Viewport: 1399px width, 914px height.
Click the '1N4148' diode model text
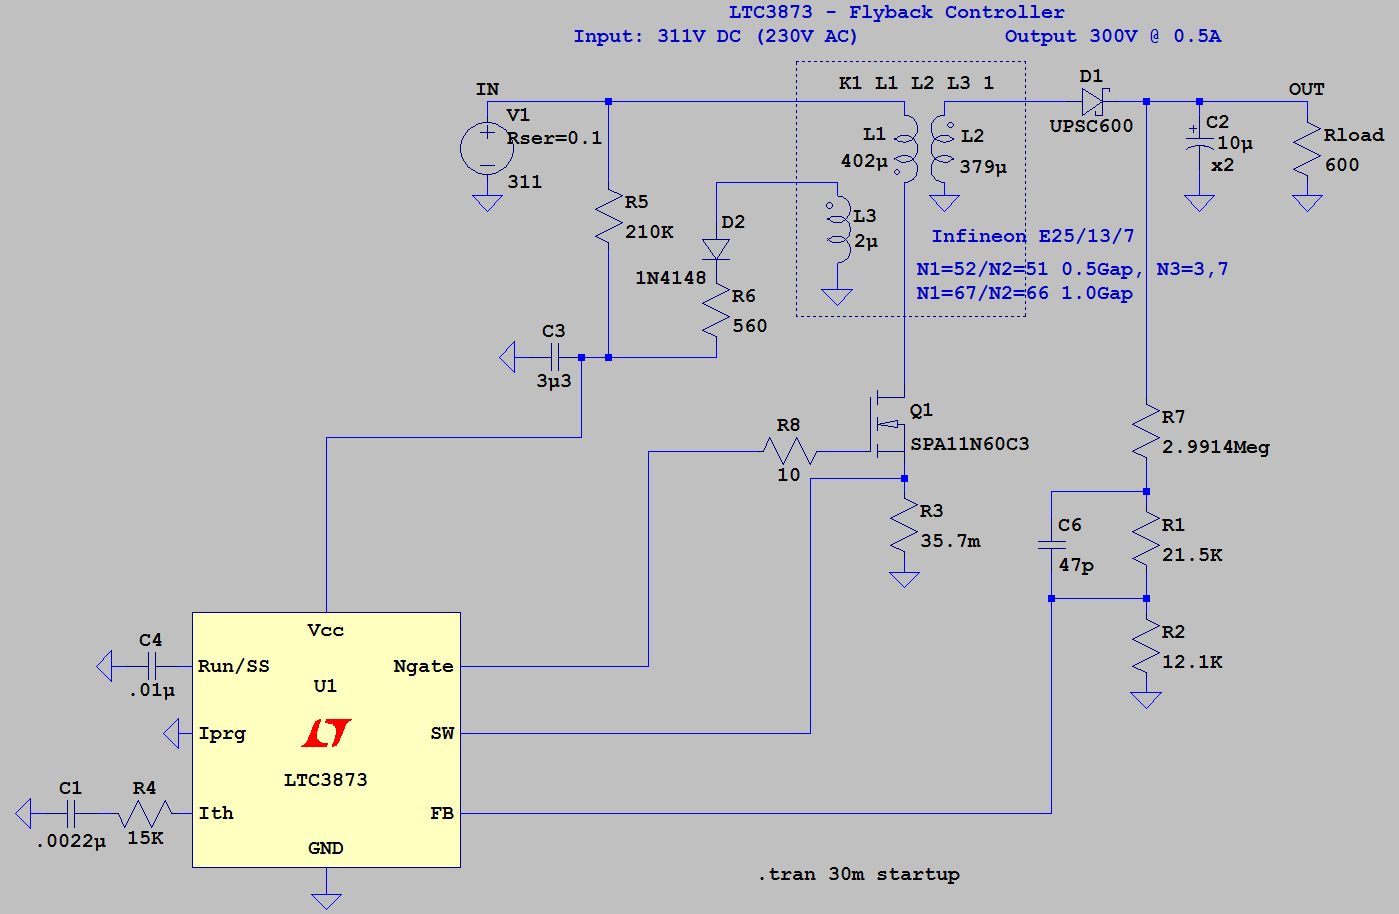click(x=670, y=278)
